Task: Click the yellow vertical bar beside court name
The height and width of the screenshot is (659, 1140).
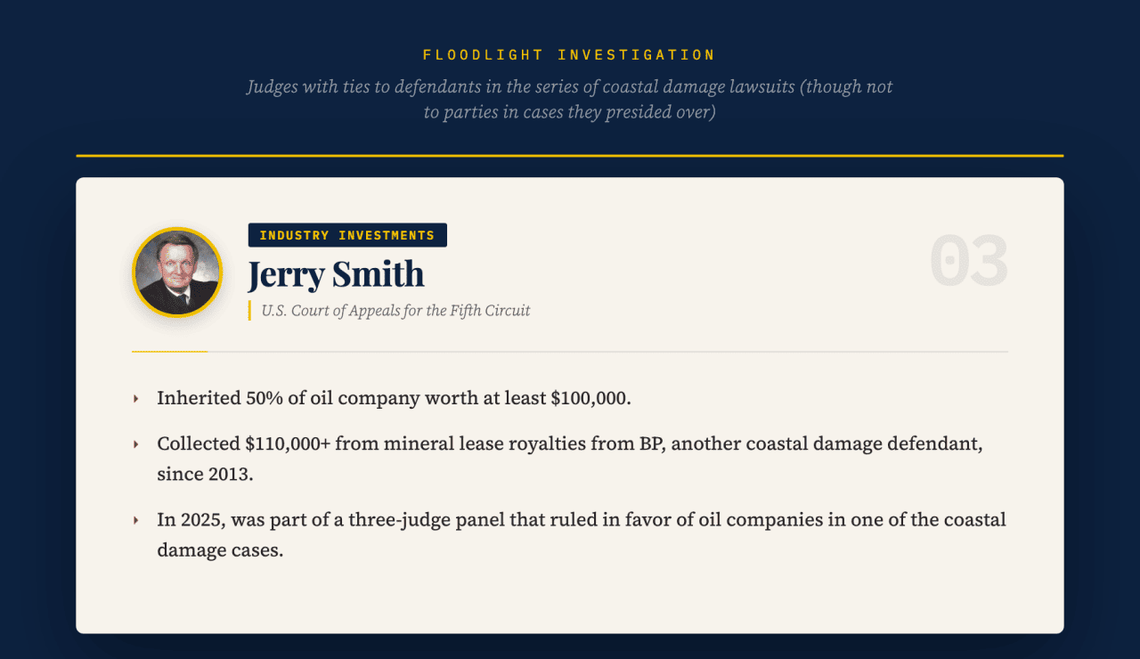Action: click(249, 311)
